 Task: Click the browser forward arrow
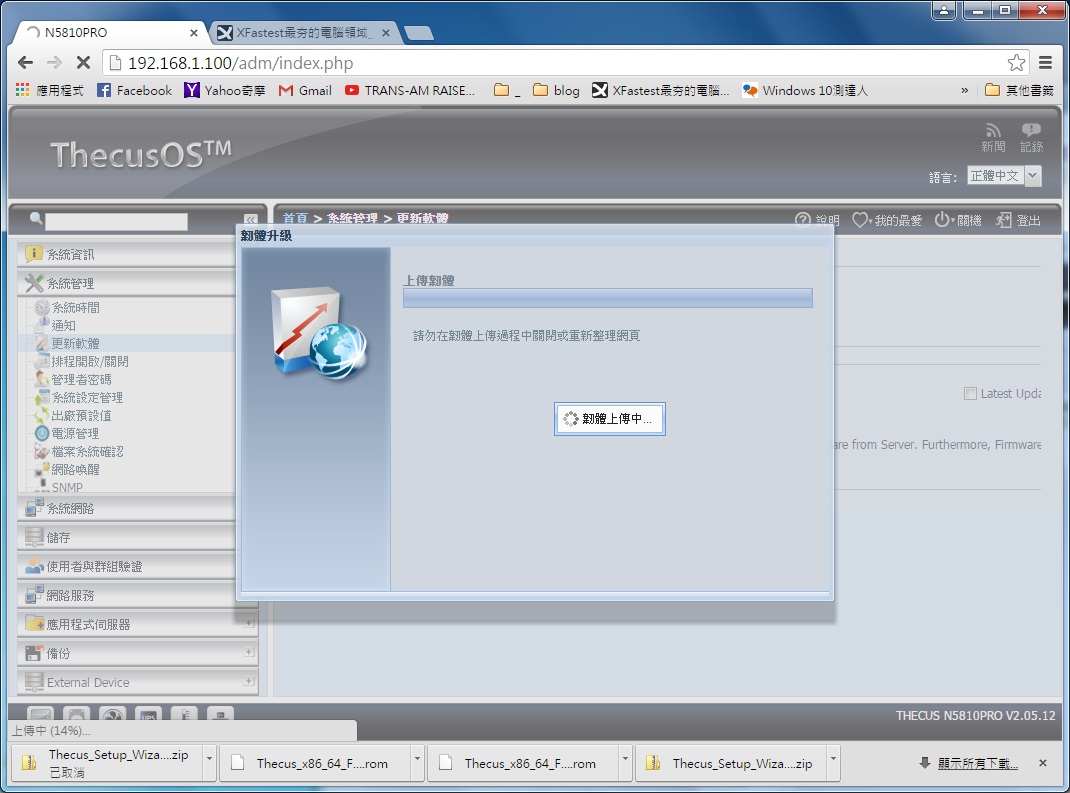point(55,63)
